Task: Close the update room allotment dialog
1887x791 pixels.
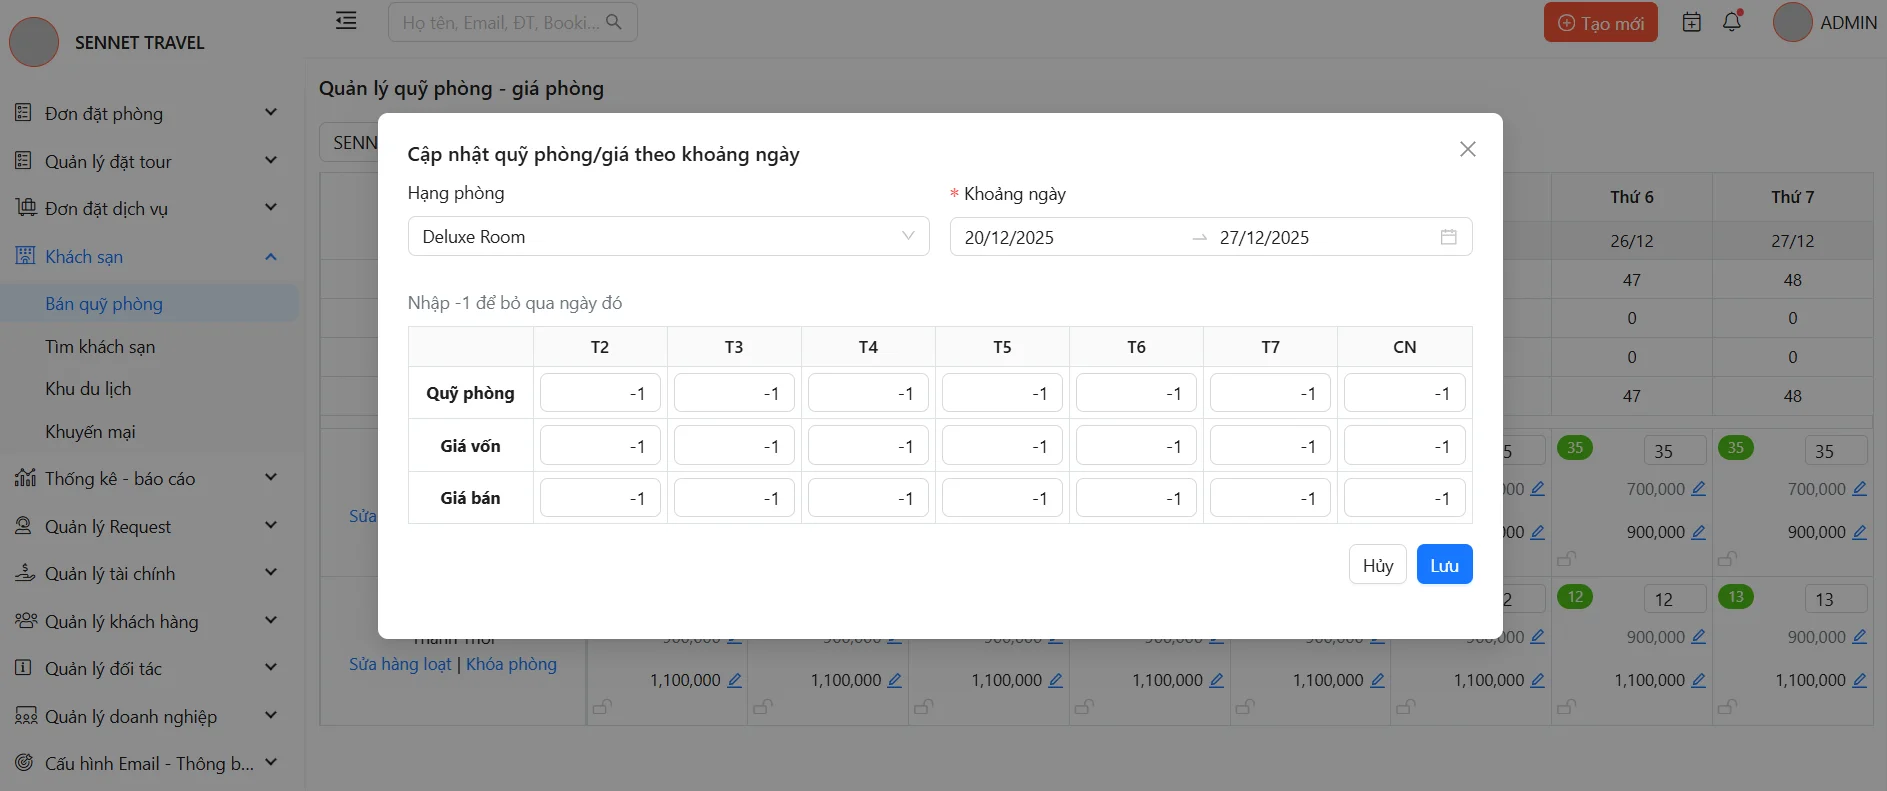Action: (1467, 149)
